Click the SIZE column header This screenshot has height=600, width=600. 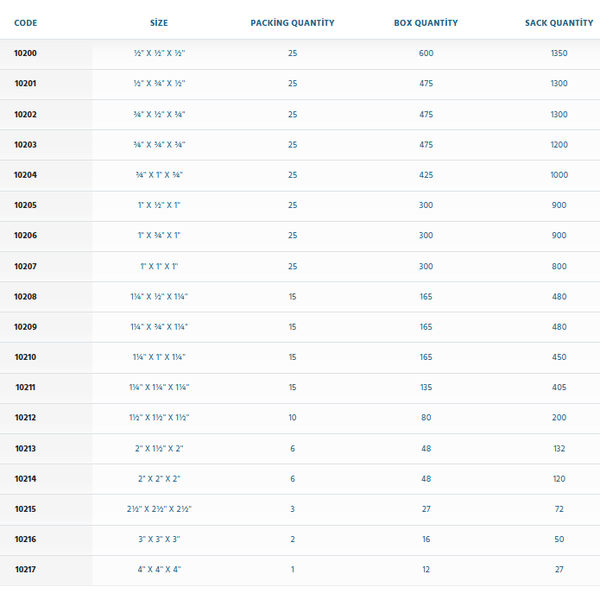[159, 23]
